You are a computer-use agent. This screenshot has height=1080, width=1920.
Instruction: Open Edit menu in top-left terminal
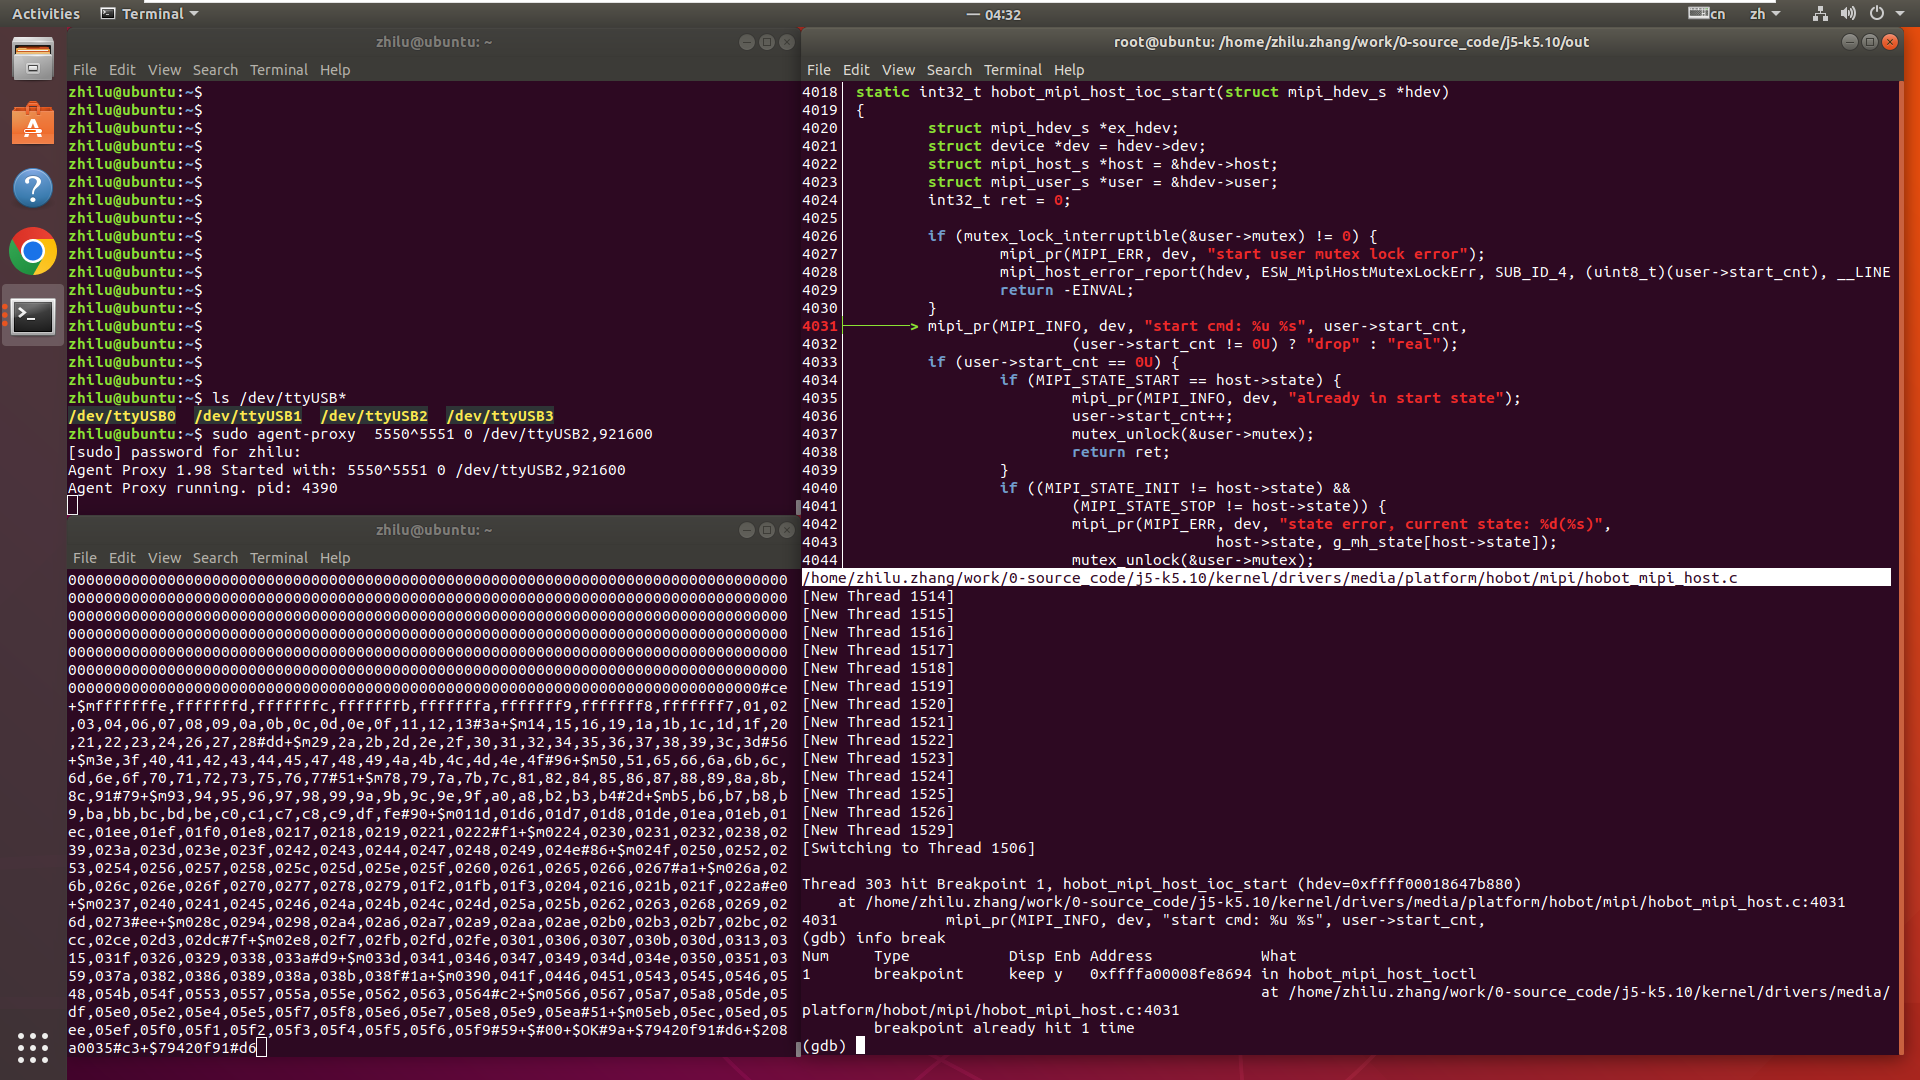[x=122, y=70]
